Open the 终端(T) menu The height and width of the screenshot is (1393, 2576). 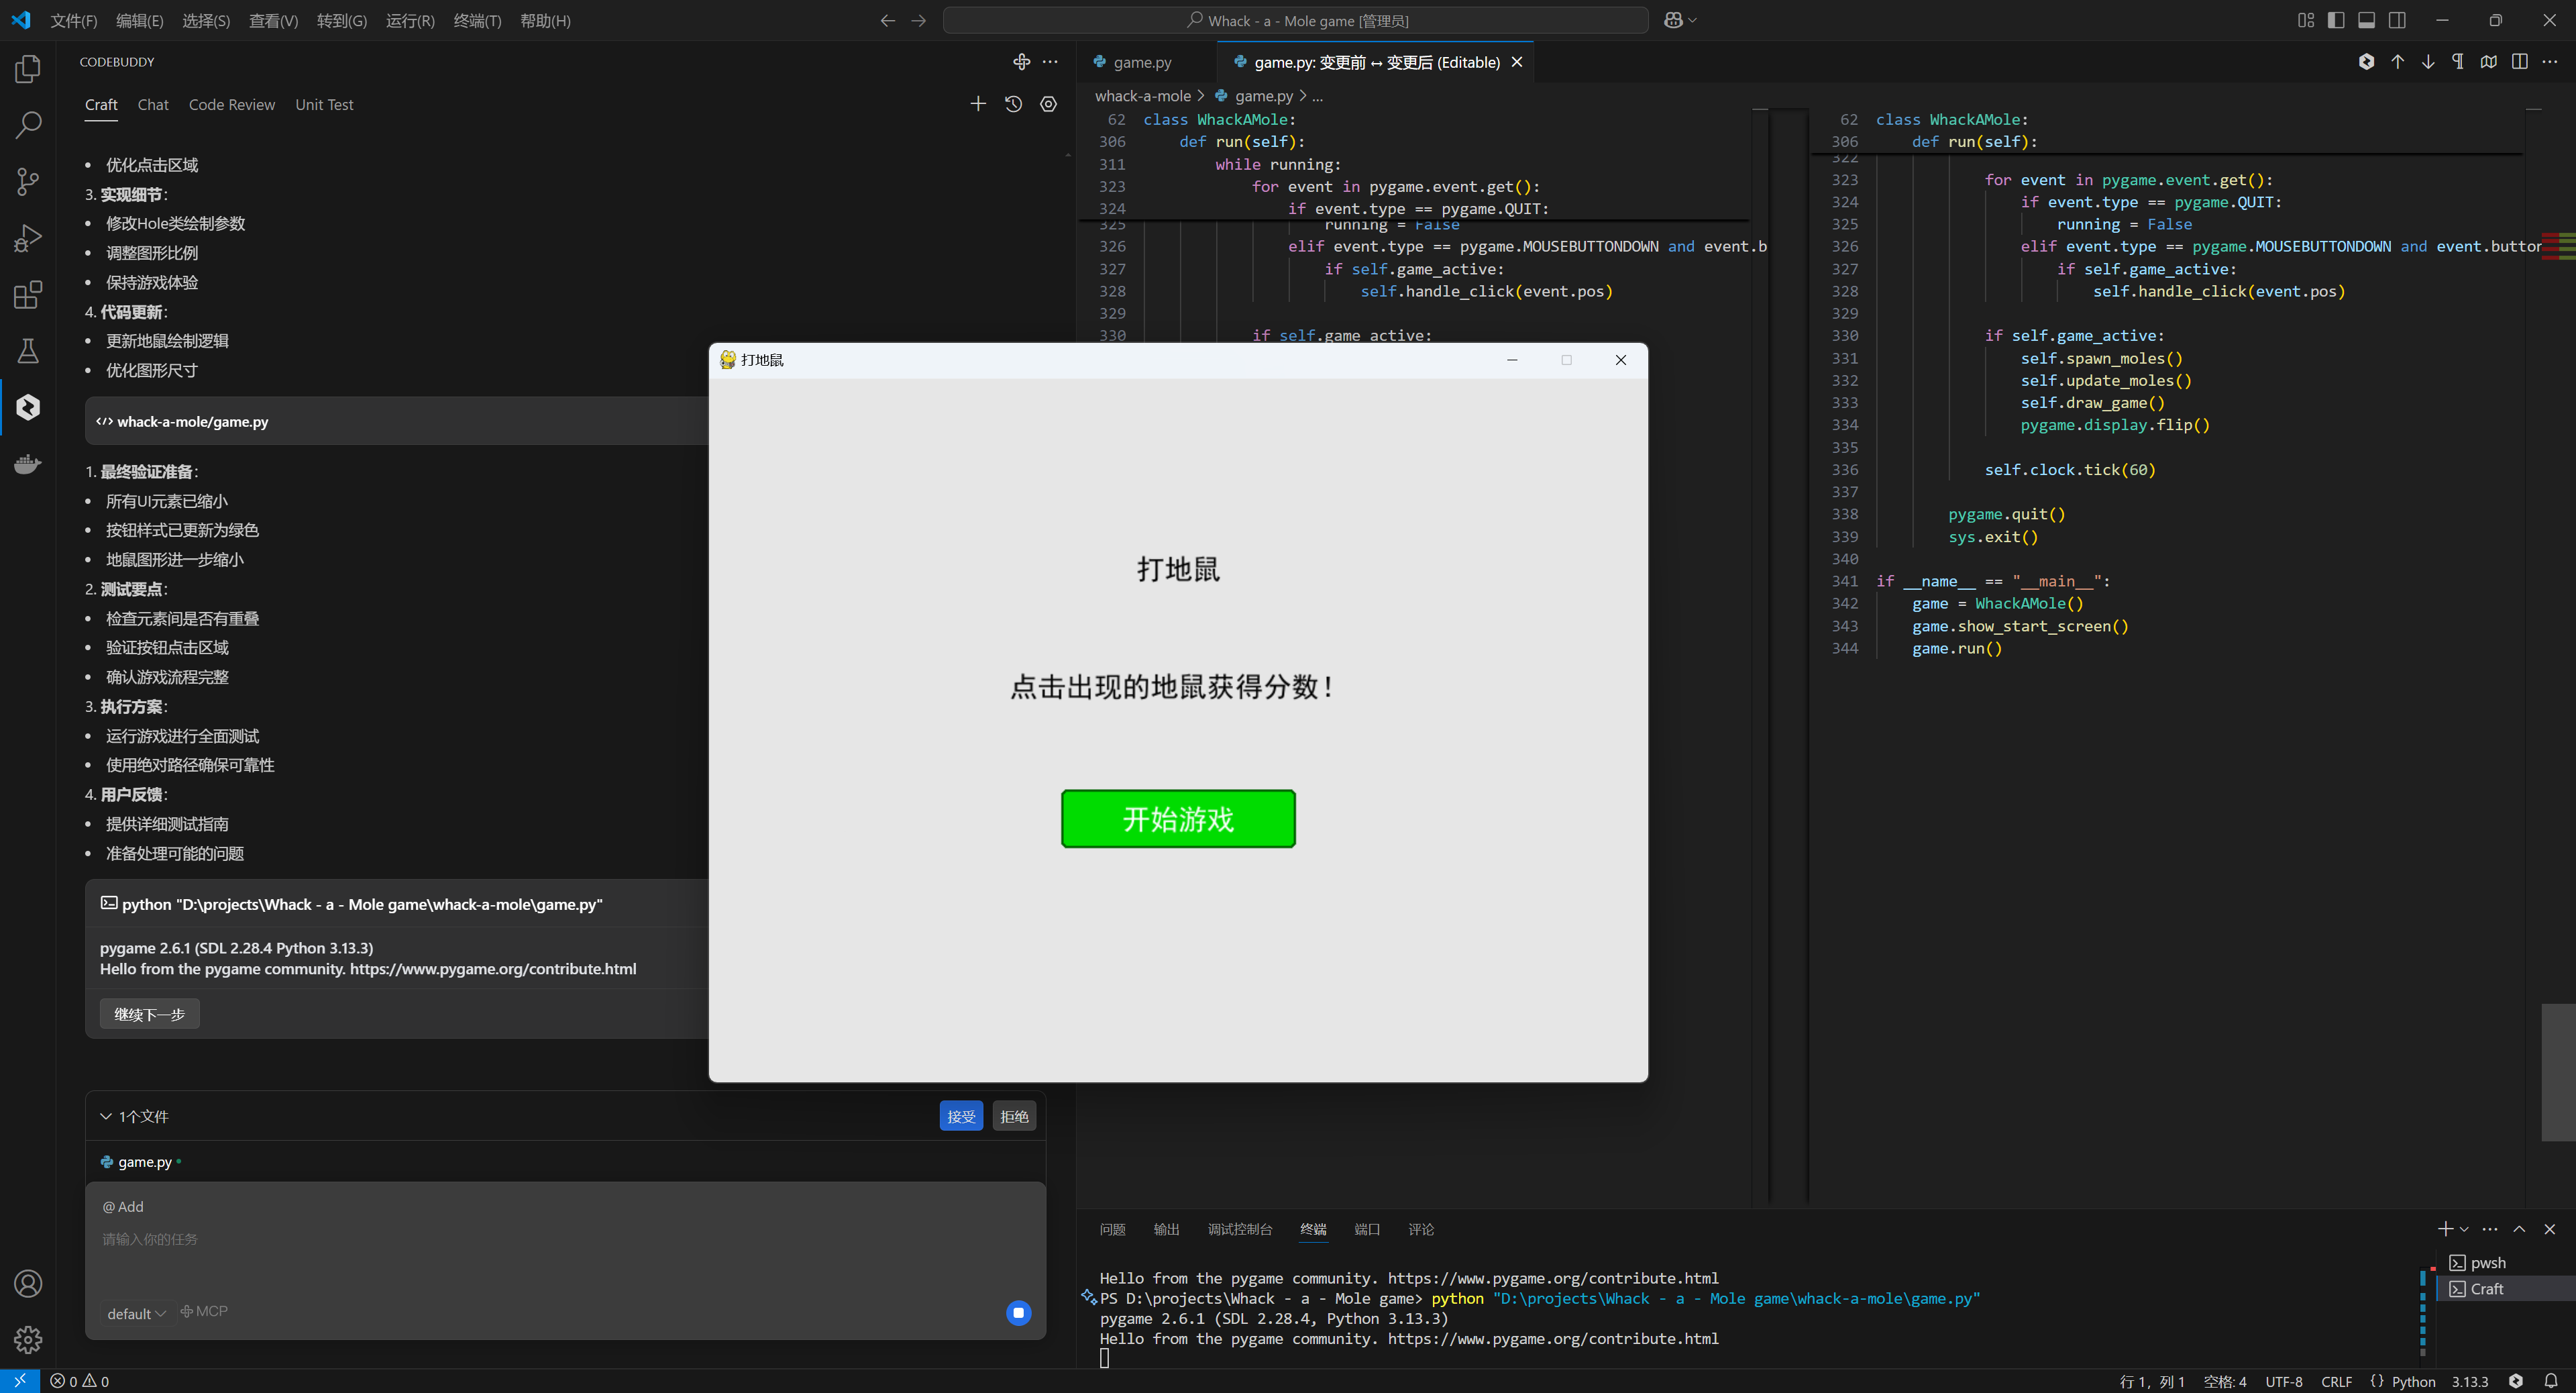click(477, 21)
